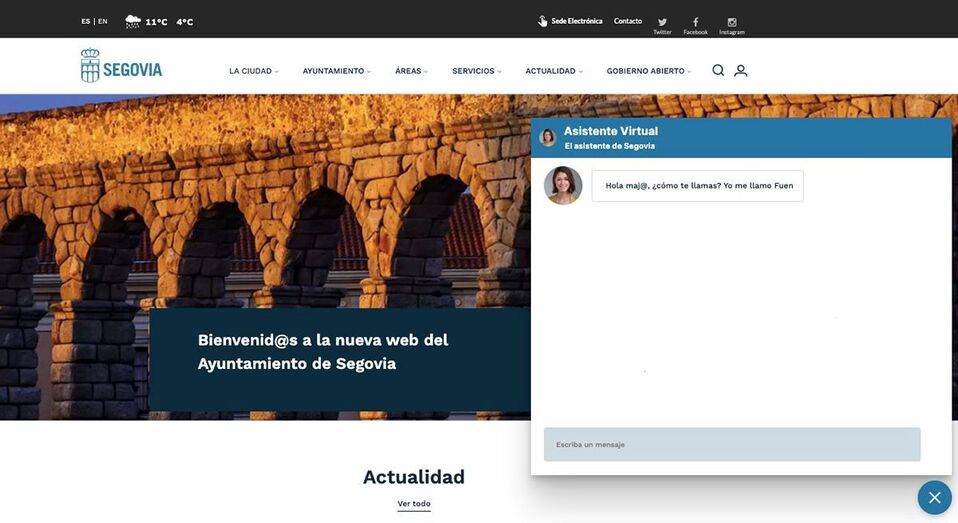Switch language to EN

(x=103, y=21)
